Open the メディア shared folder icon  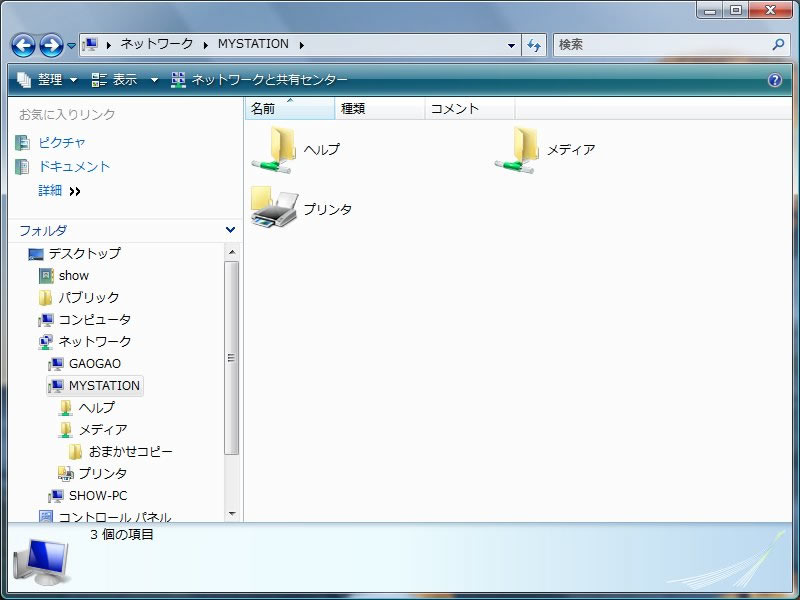coord(516,150)
